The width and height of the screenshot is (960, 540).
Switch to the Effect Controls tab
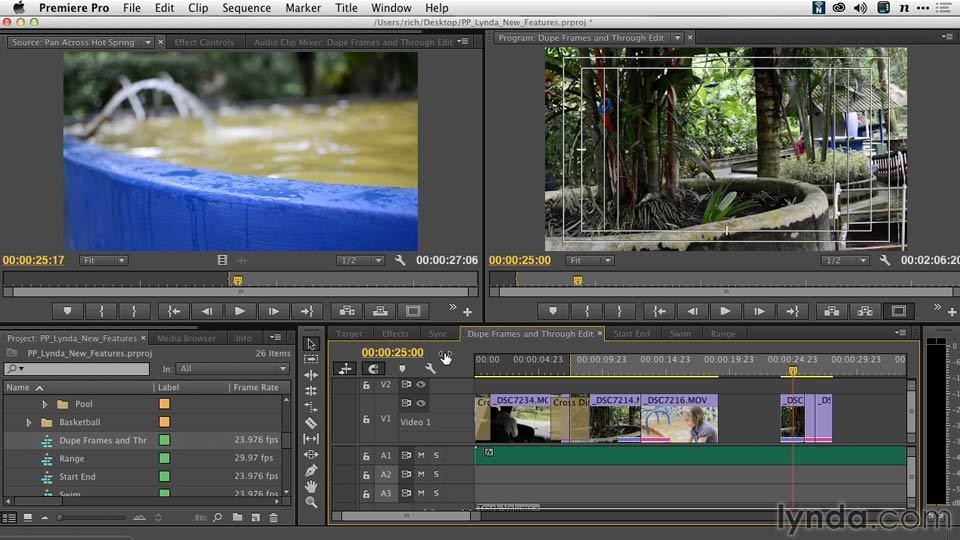[204, 42]
